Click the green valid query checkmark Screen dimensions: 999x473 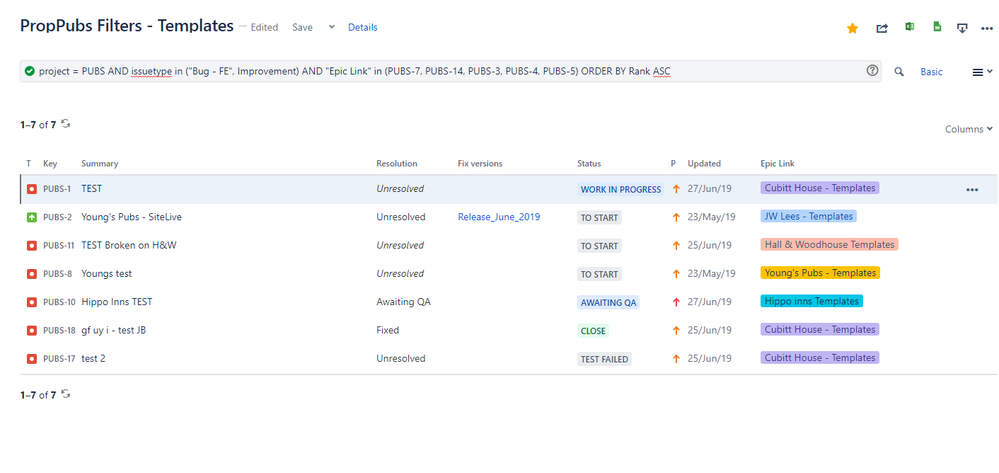pos(29,71)
